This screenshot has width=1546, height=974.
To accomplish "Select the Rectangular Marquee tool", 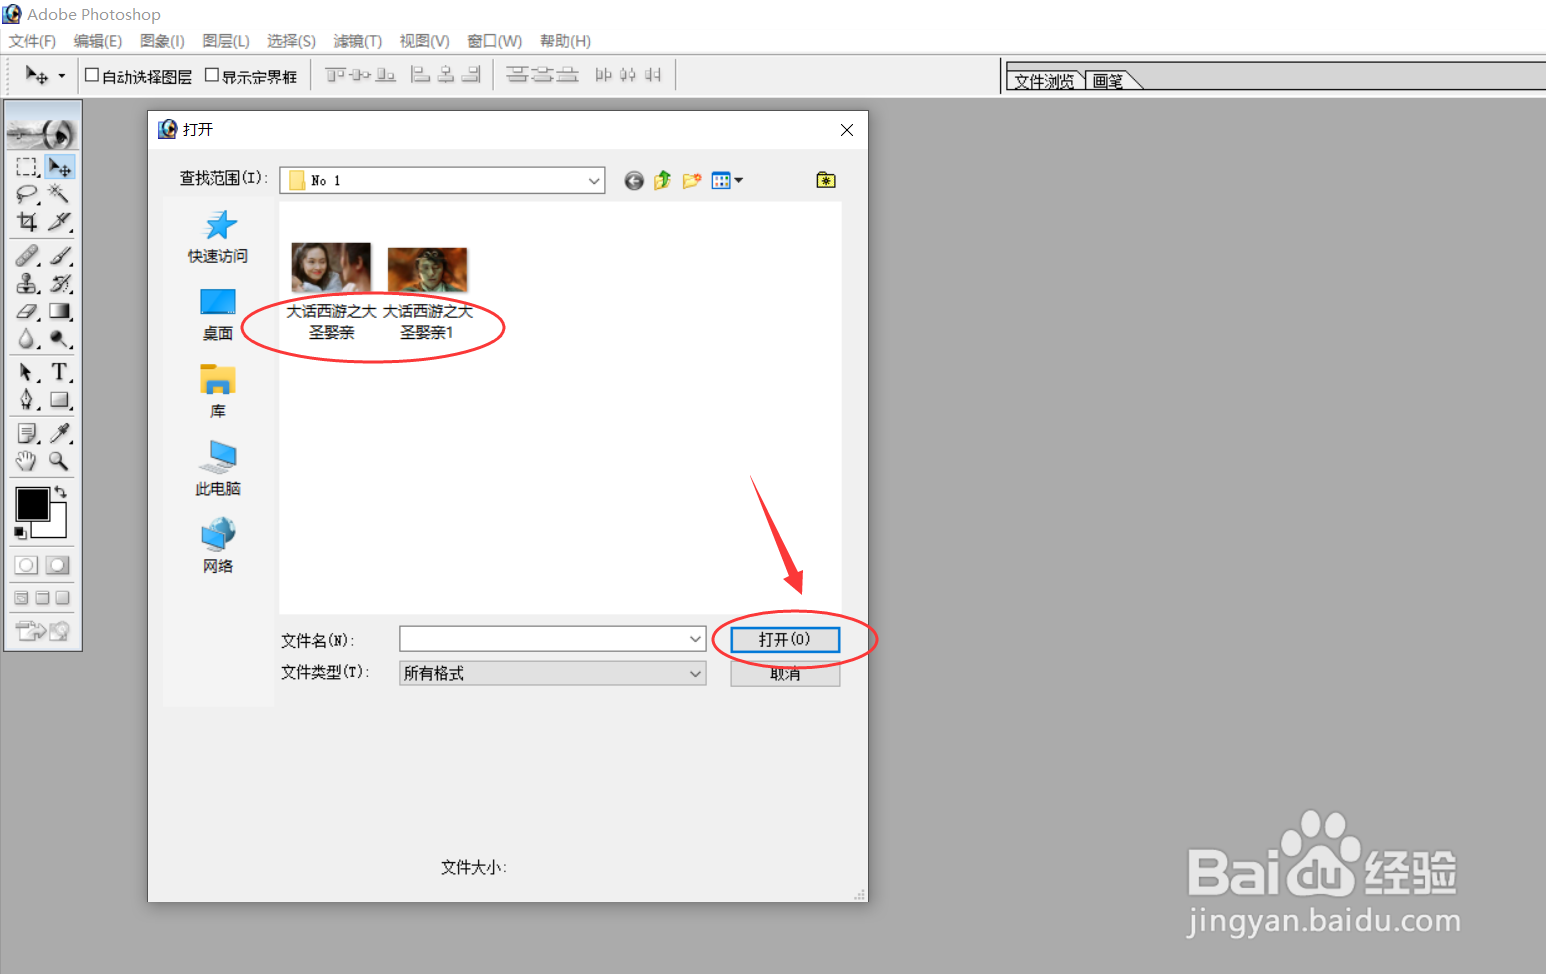I will click(27, 166).
